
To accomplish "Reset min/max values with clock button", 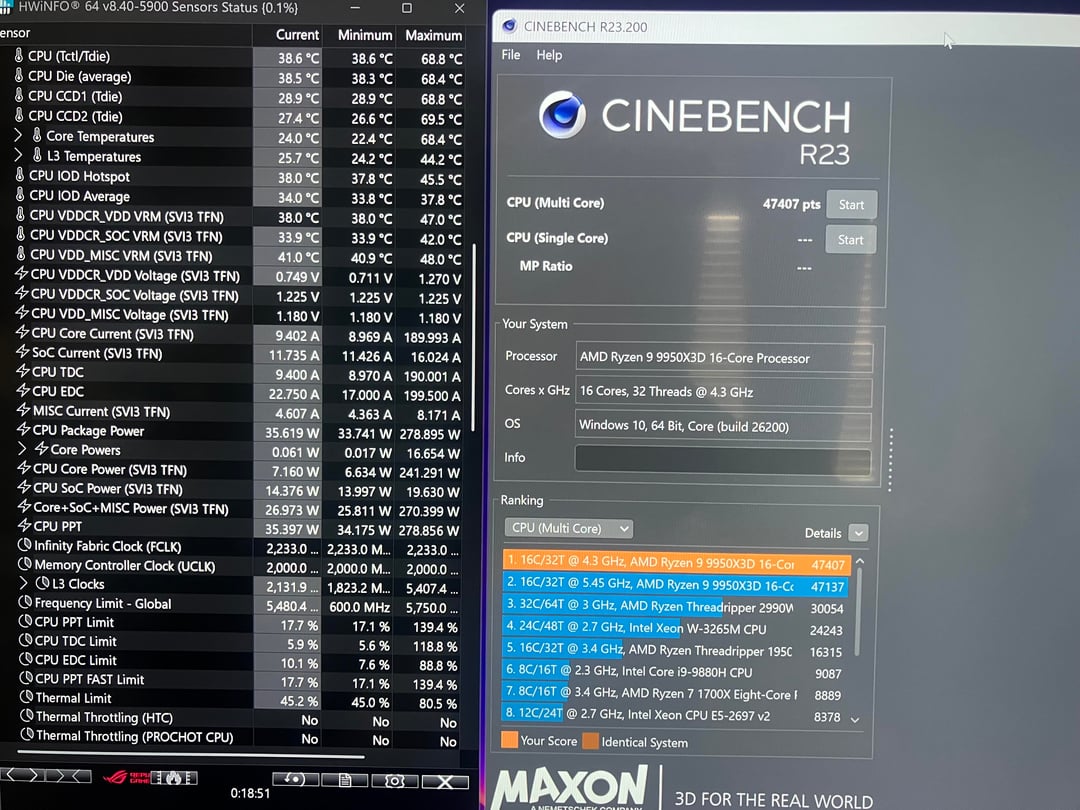I will (x=295, y=779).
